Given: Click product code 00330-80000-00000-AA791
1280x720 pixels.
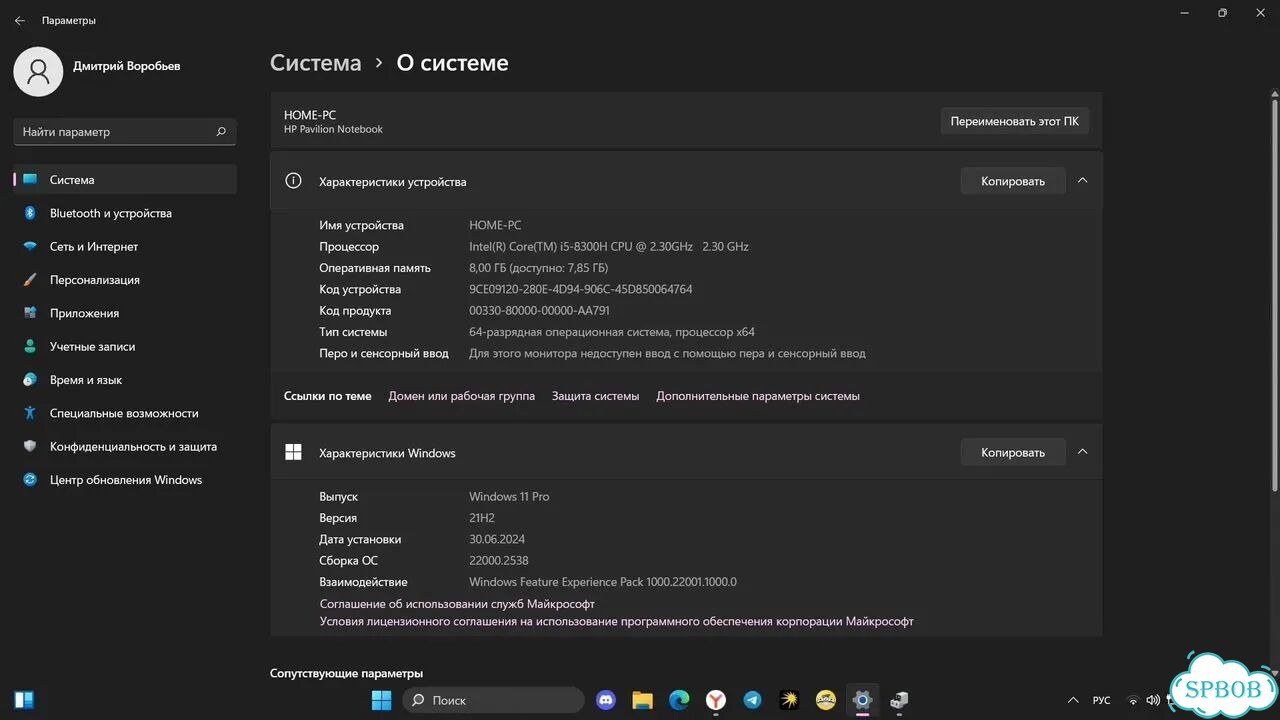Looking at the screenshot, I should click(x=539, y=310).
